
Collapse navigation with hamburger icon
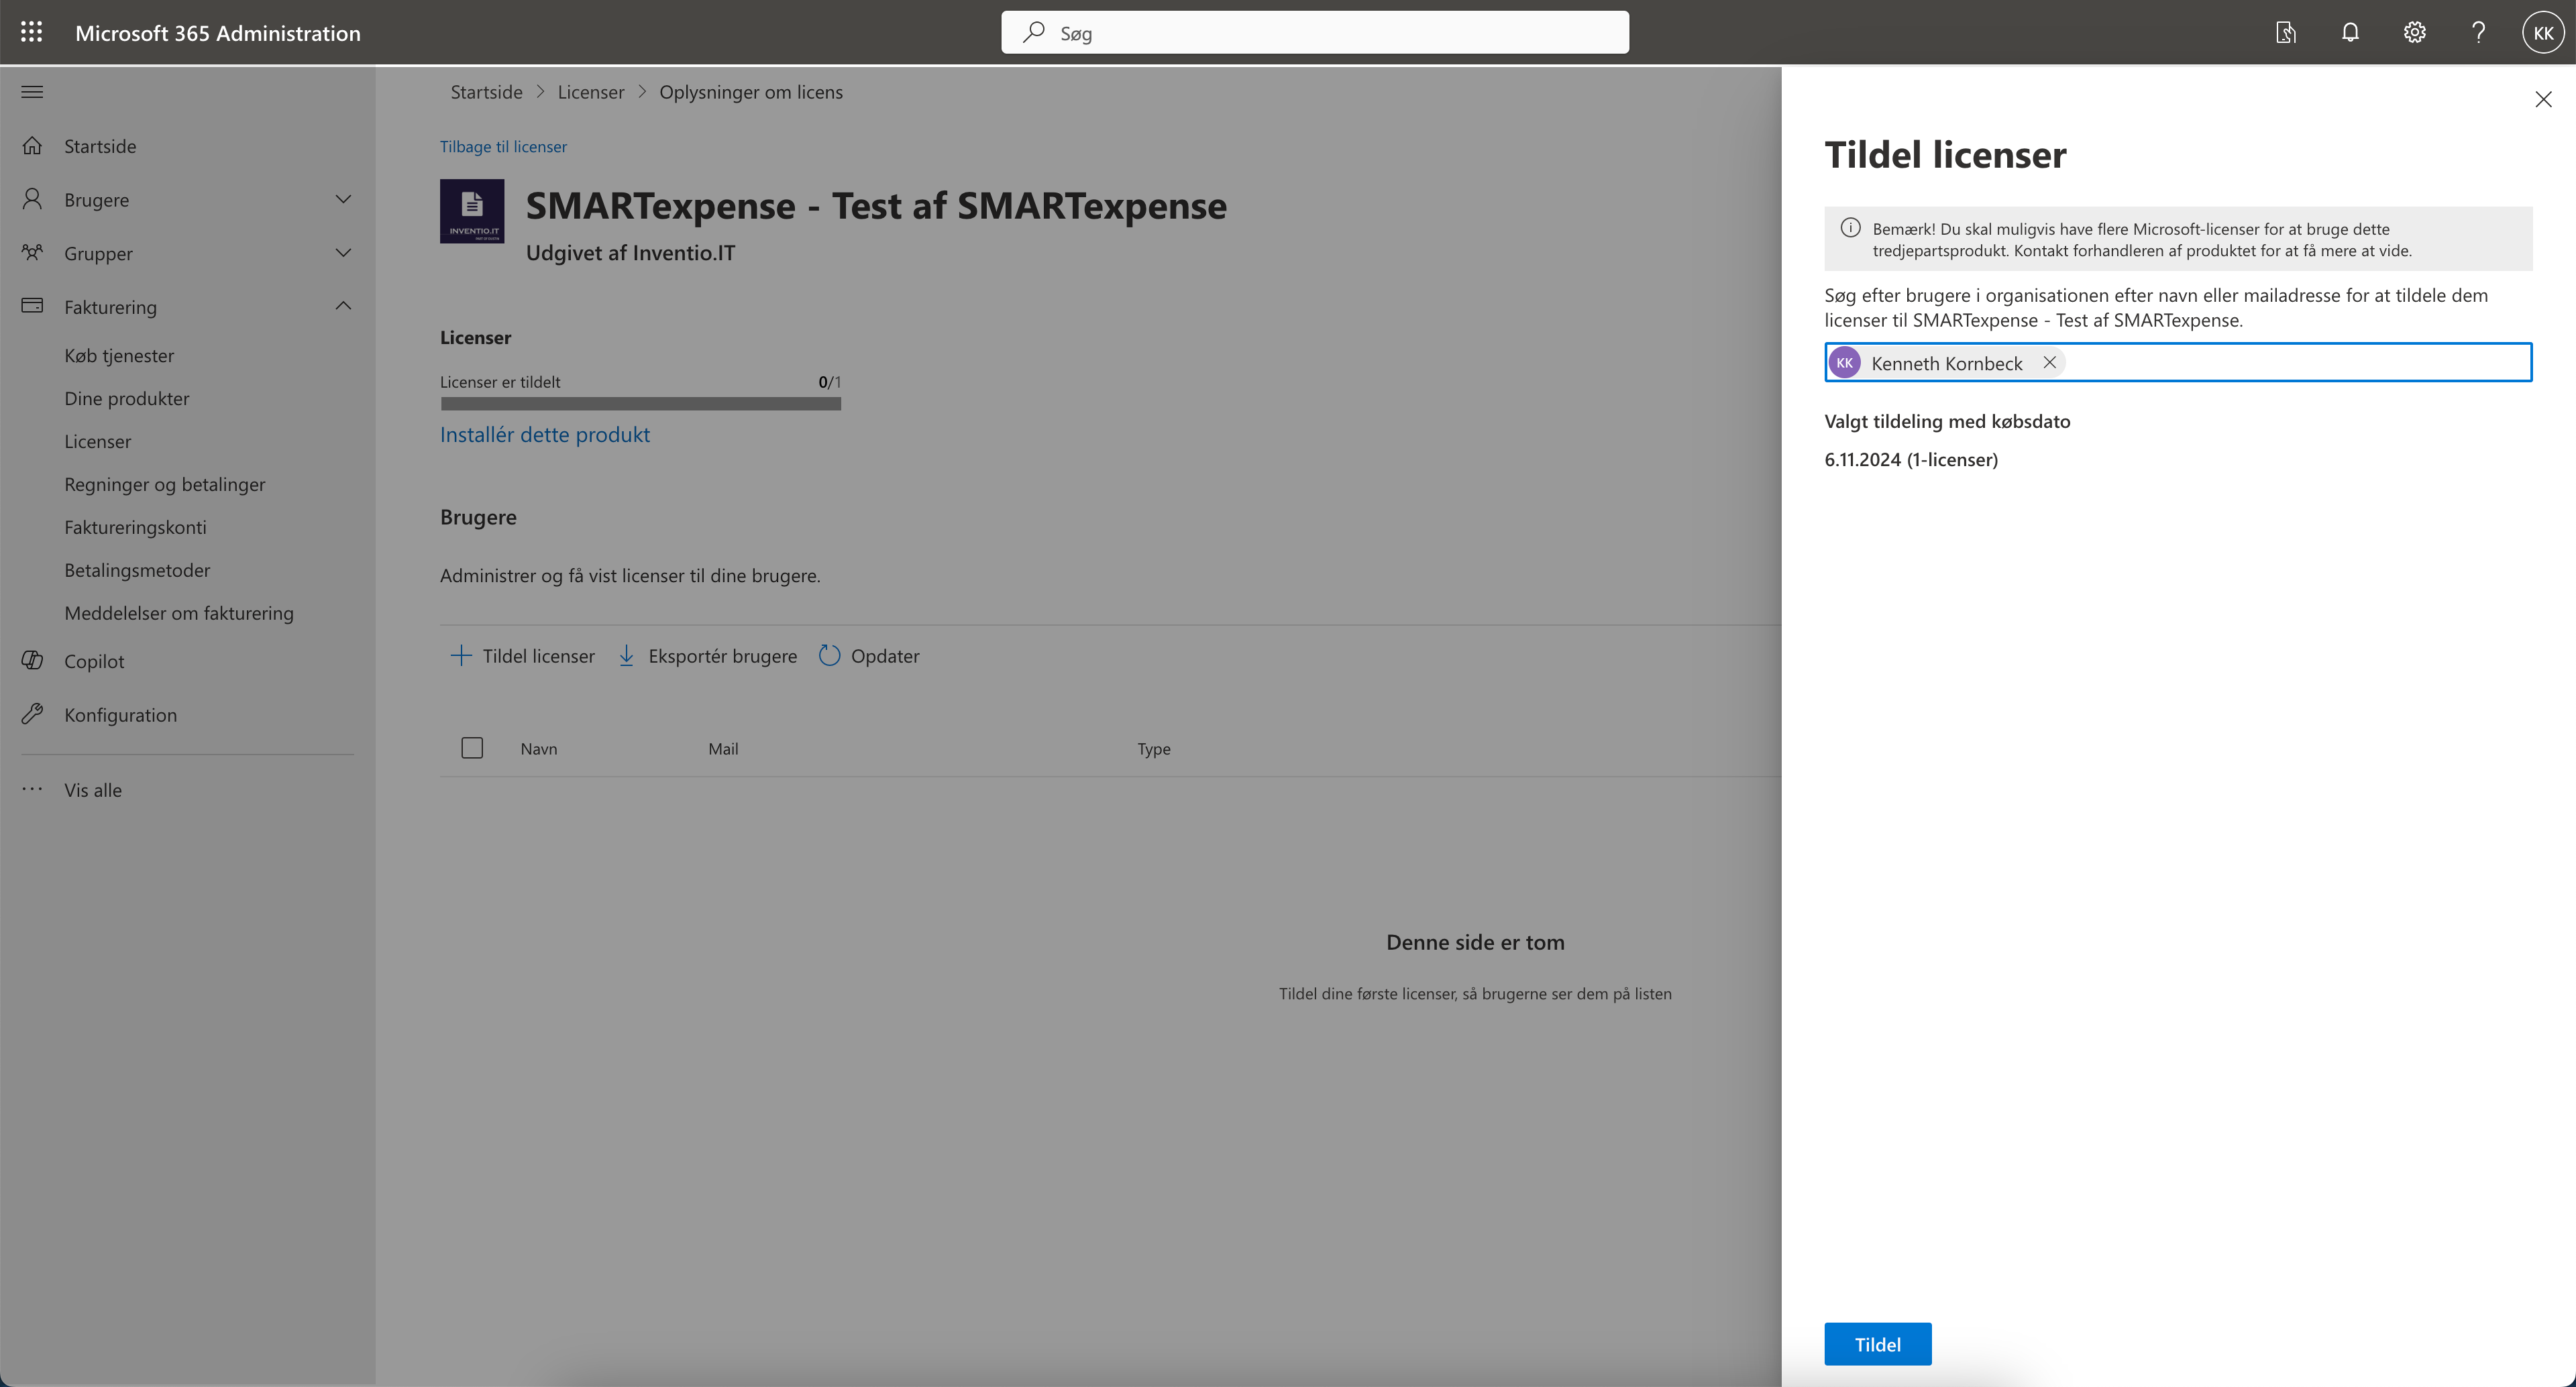click(32, 92)
